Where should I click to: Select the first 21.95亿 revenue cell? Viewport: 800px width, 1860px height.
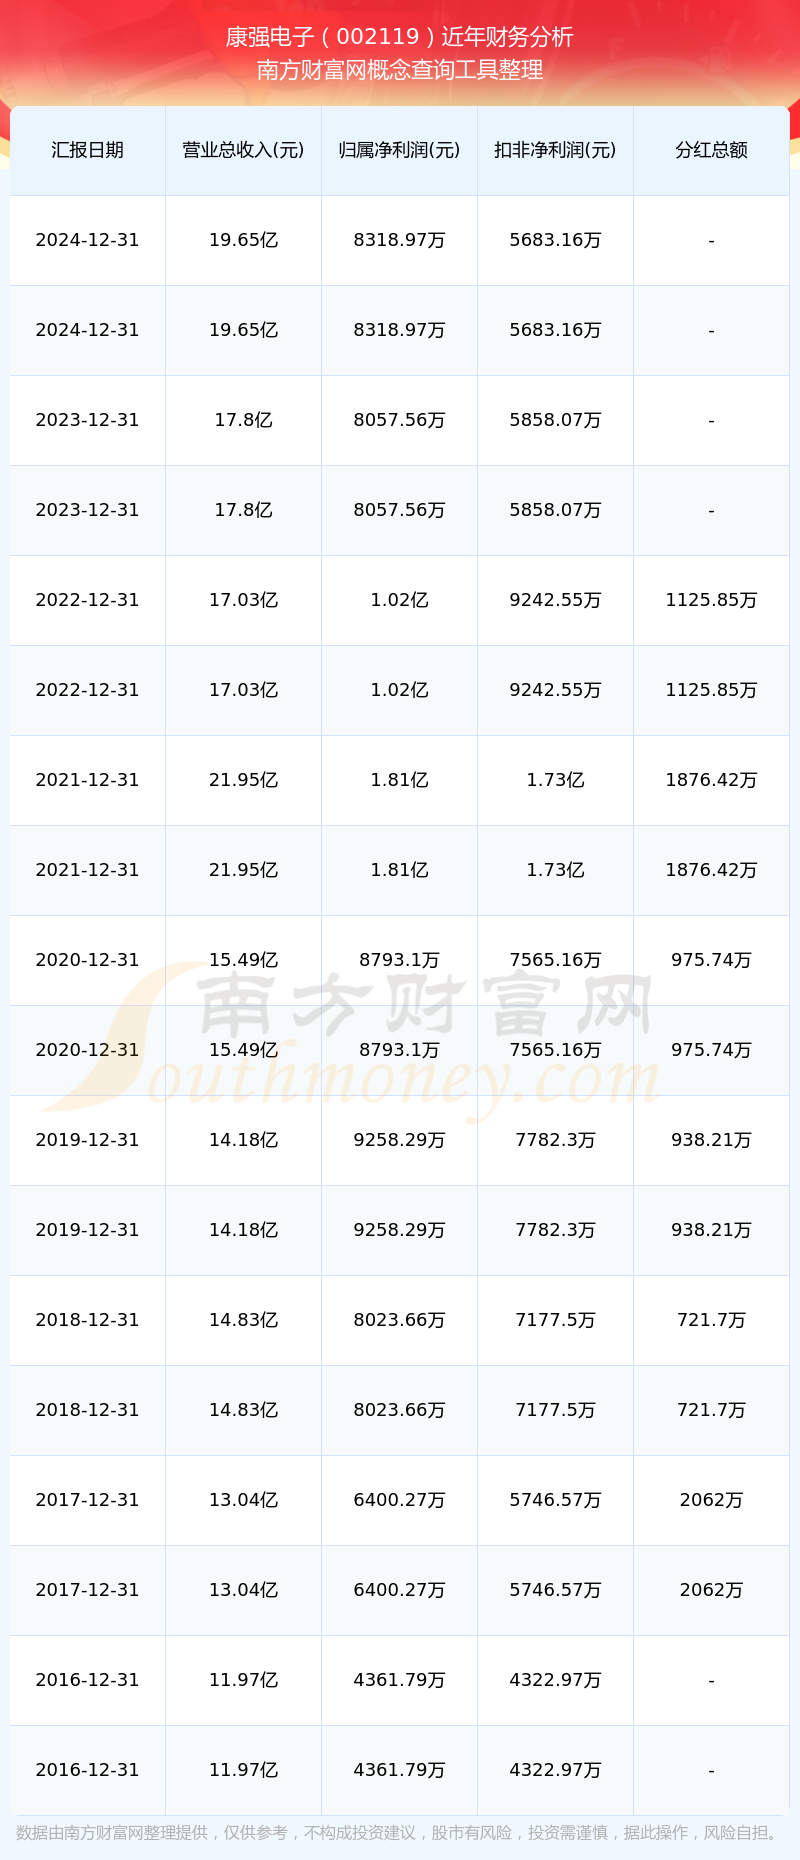[x=243, y=780]
